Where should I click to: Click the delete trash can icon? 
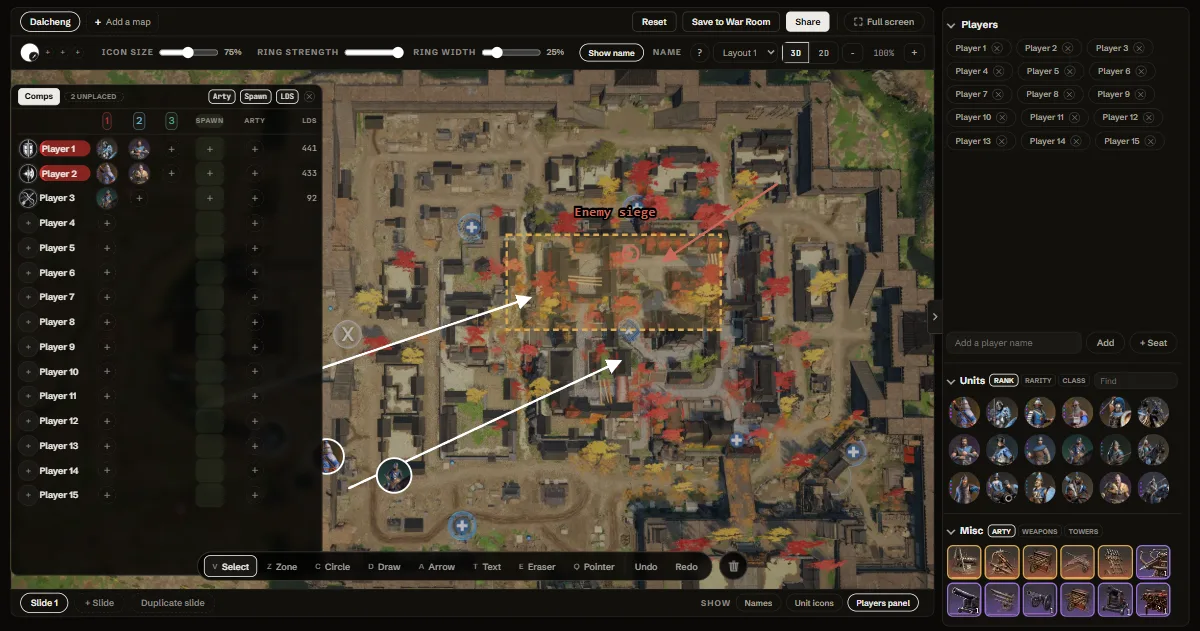pyautogui.click(x=733, y=566)
